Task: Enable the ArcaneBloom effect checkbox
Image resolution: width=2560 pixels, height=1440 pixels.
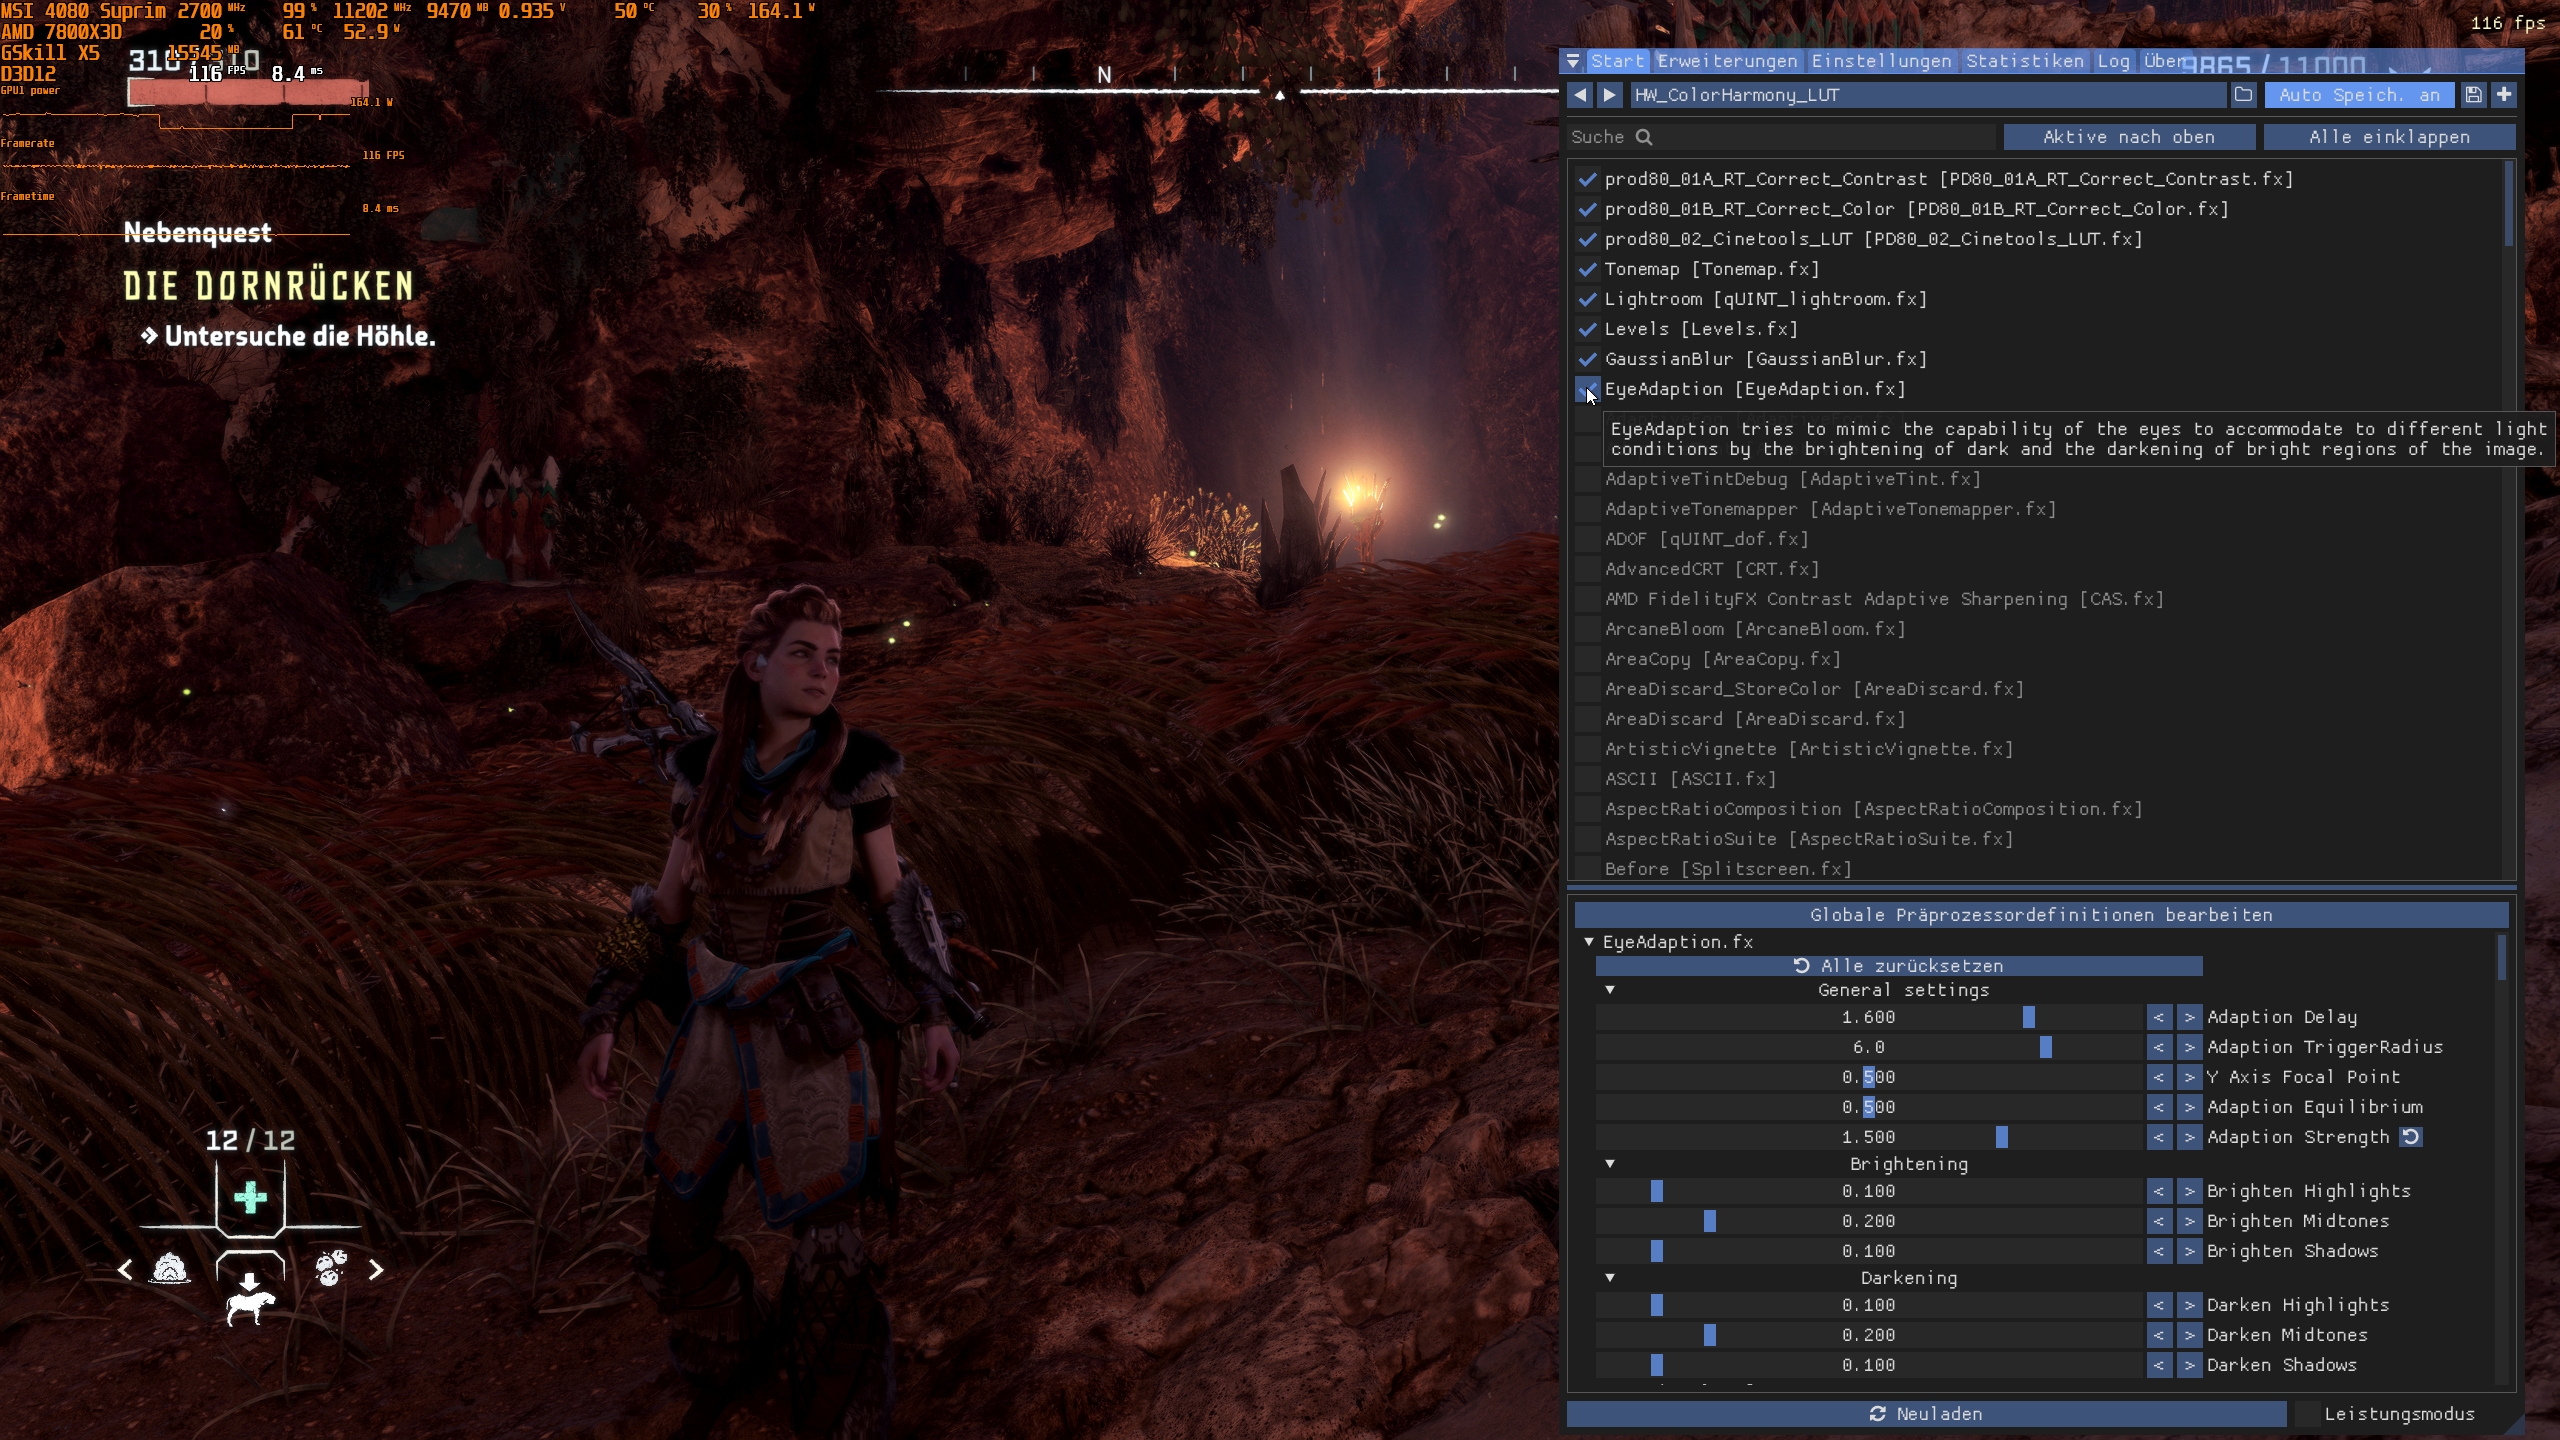Action: pyautogui.click(x=1587, y=629)
